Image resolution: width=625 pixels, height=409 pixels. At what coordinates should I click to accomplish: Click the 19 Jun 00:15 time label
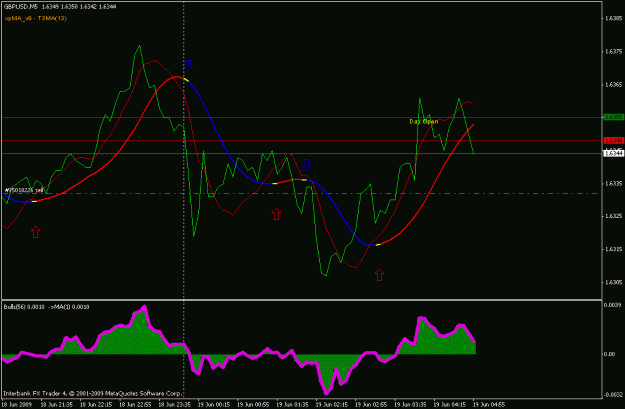pyautogui.click(x=214, y=405)
